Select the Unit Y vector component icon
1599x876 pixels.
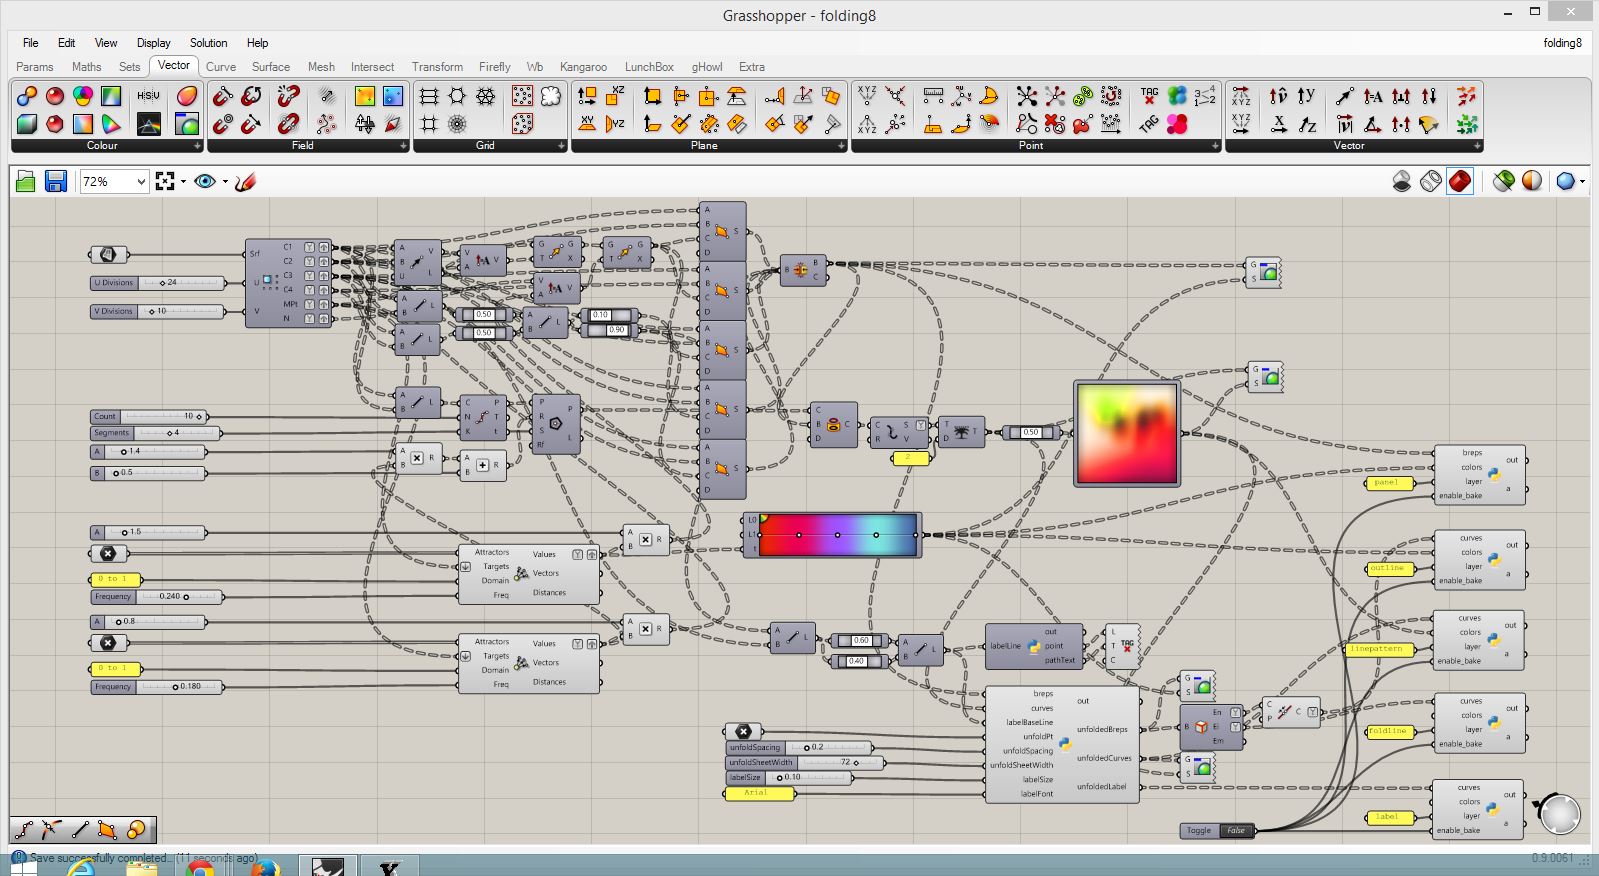pyautogui.click(x=1306, y=96)
